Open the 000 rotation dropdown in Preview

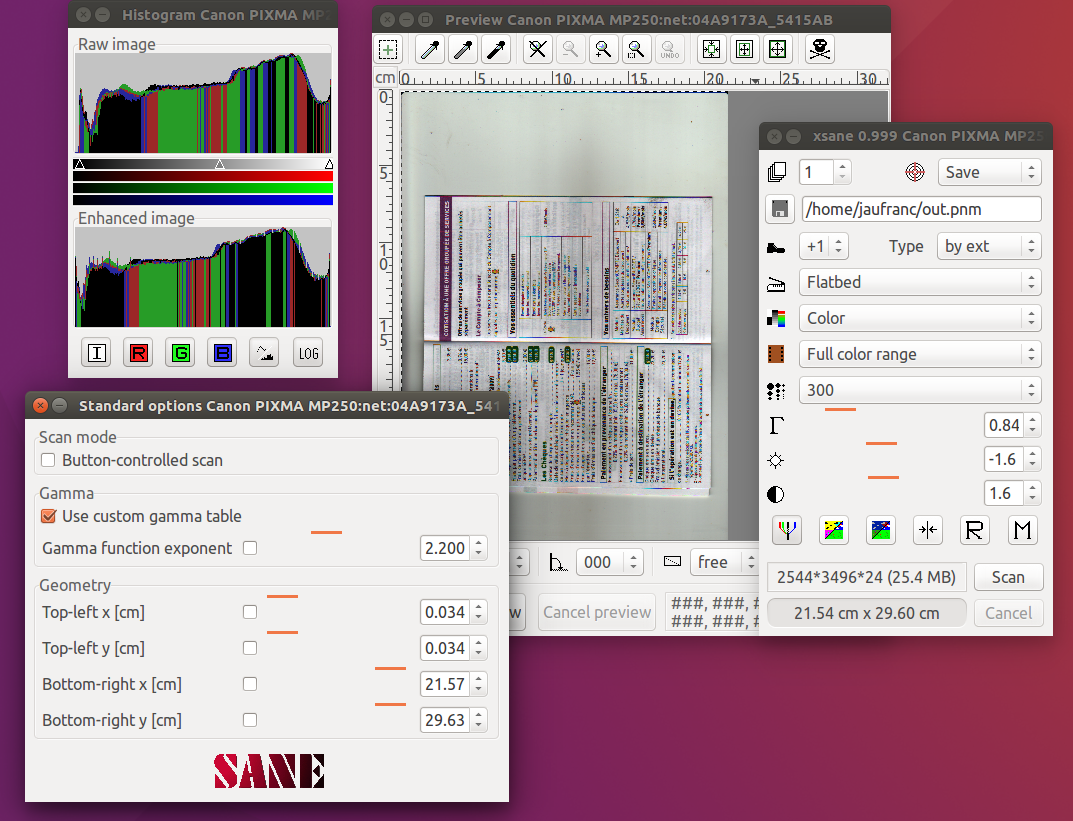(610, 562)
